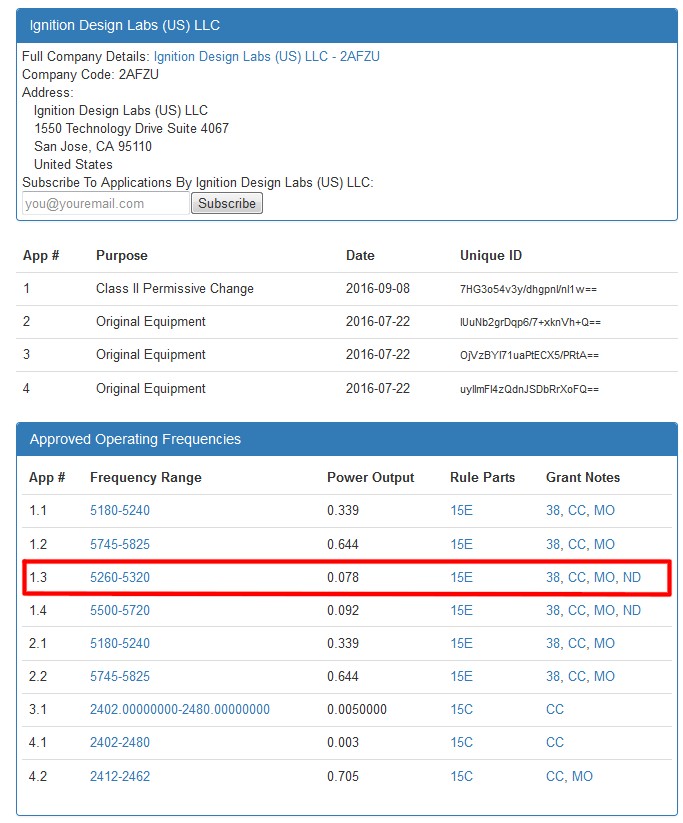Open rule part 15E in row 1.1
This screenshot has width=683, height=823.
coord(461,510)
